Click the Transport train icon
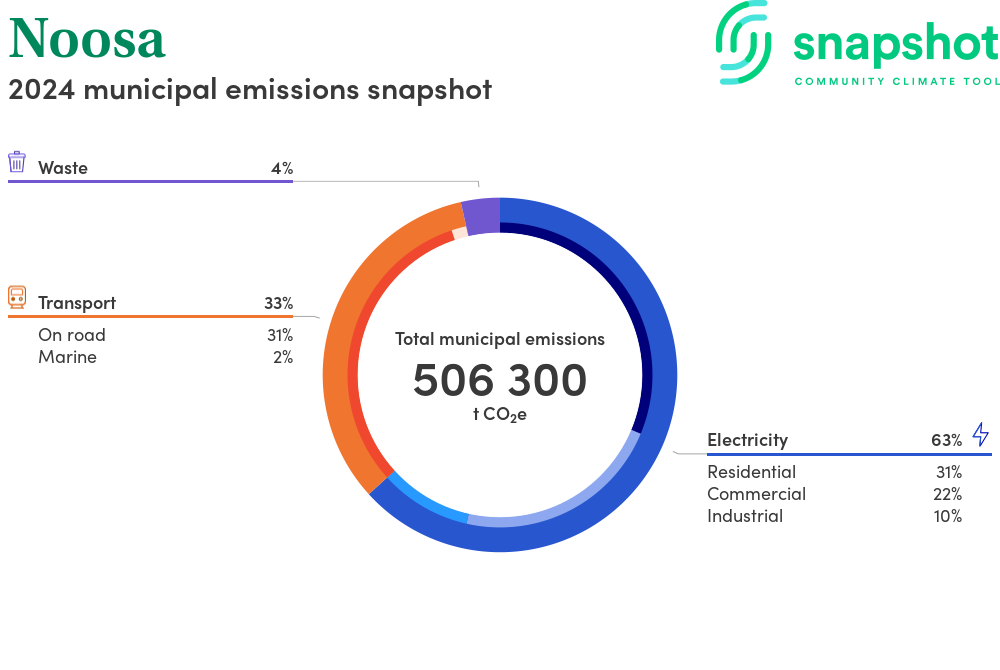The width and height of the screenshot is (1000, 670). click(x=17, y=297)
